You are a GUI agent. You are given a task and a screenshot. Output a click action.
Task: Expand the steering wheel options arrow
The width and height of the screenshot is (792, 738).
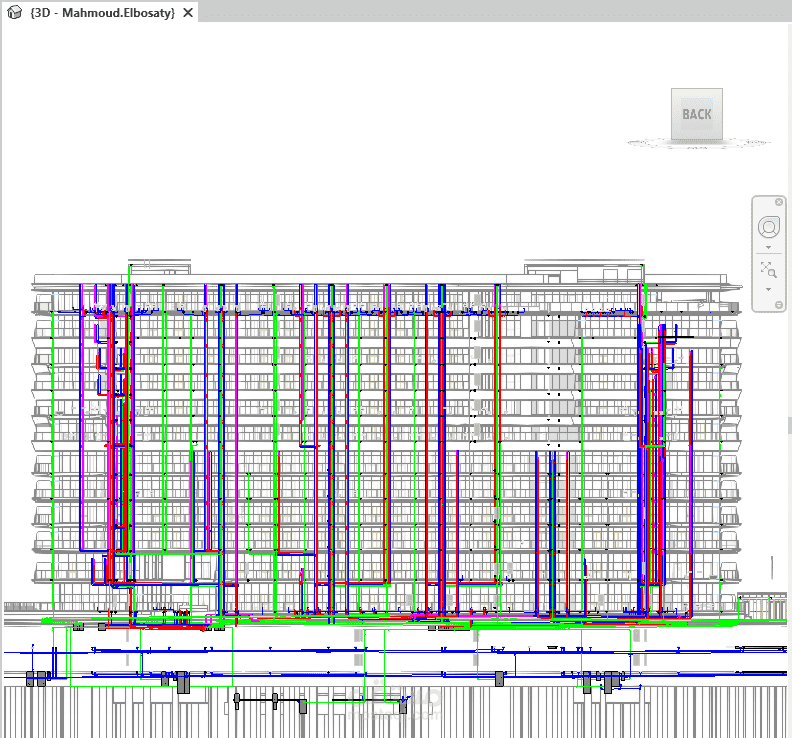pyautogui.click(x=768, y=246)
